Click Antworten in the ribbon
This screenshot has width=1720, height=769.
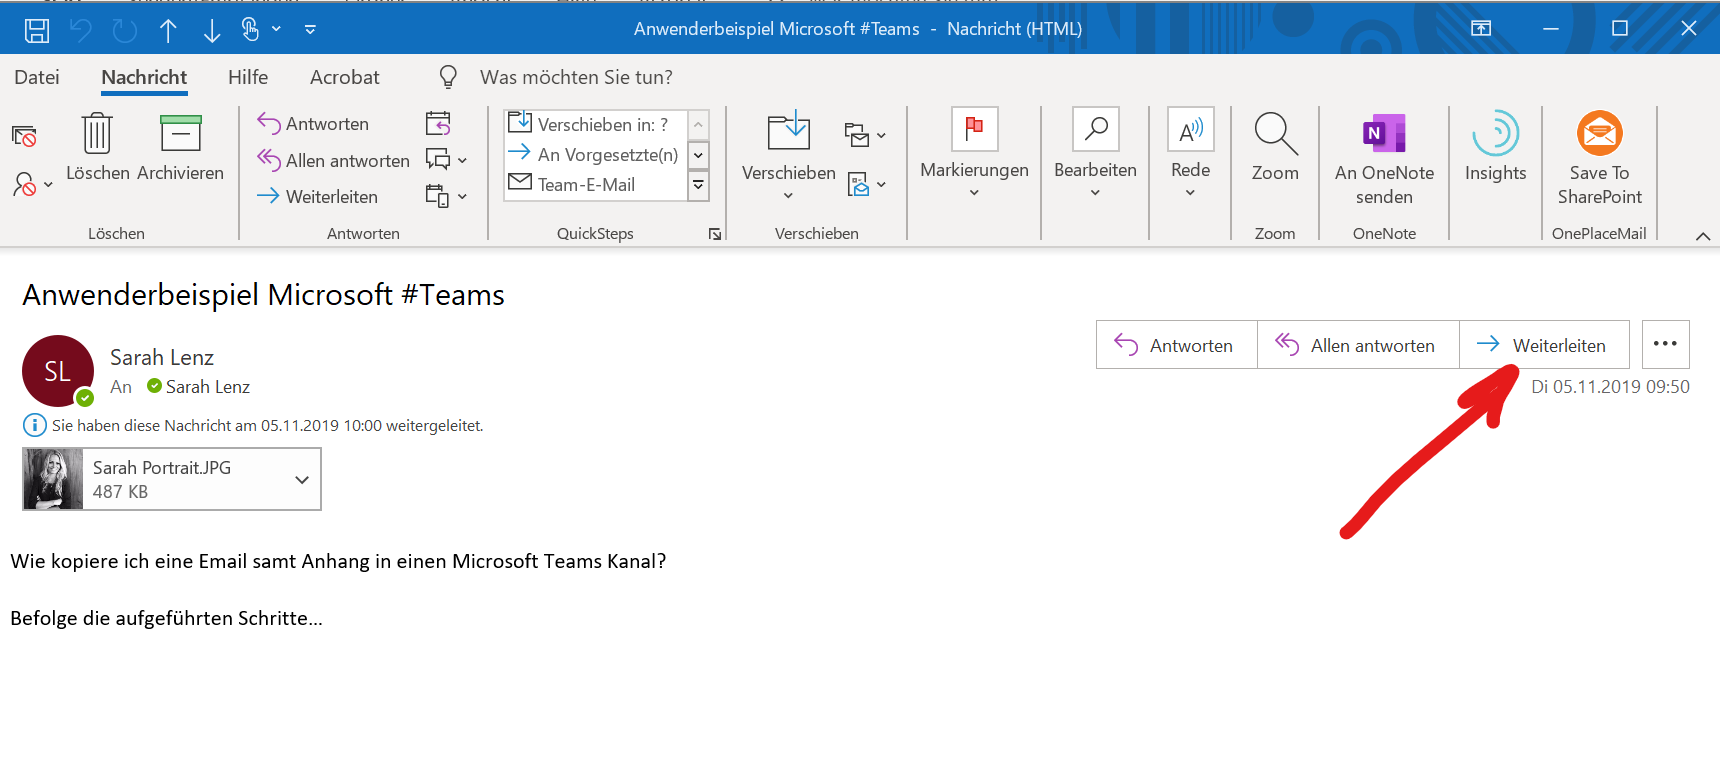coord(313,124)
